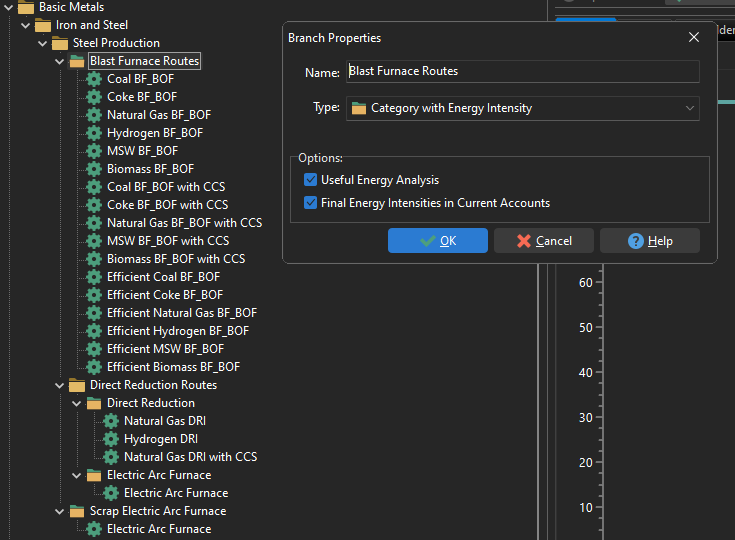Click the gear icon beside Coal BF_BOF
This screenshot has width=735, height=540.
(x=94, y=79)
